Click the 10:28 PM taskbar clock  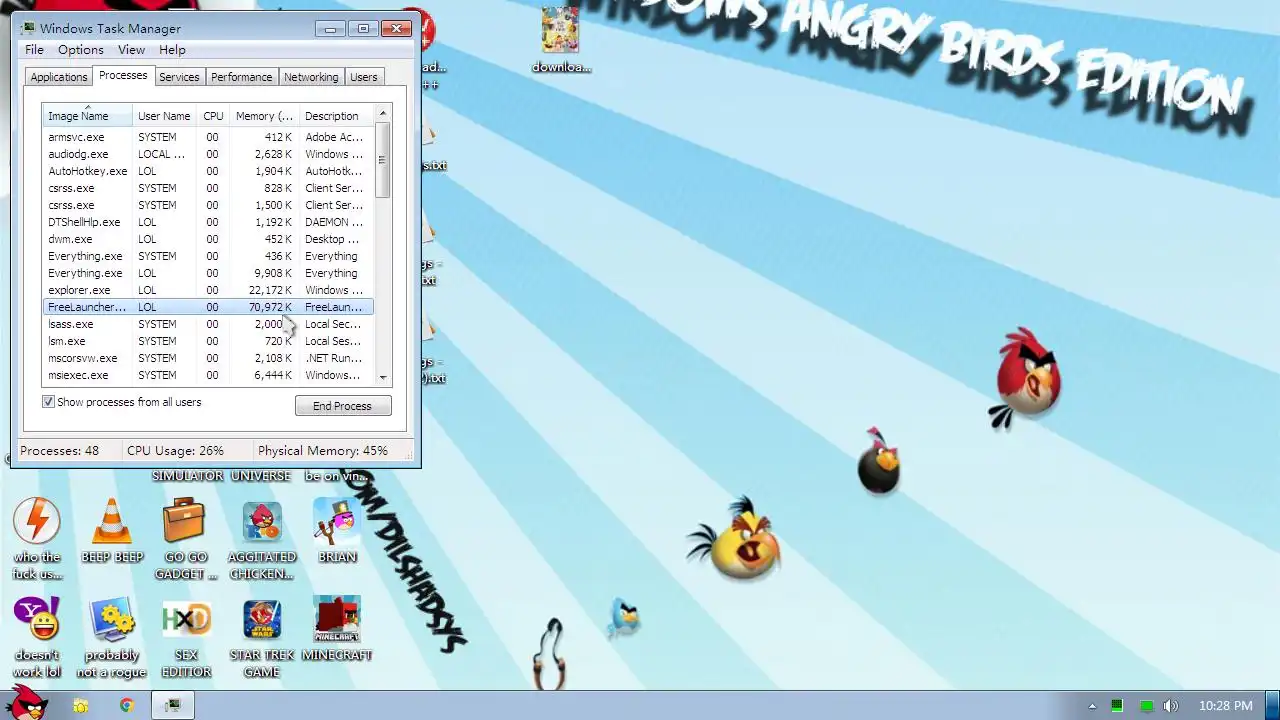(x=1225, y=706)
